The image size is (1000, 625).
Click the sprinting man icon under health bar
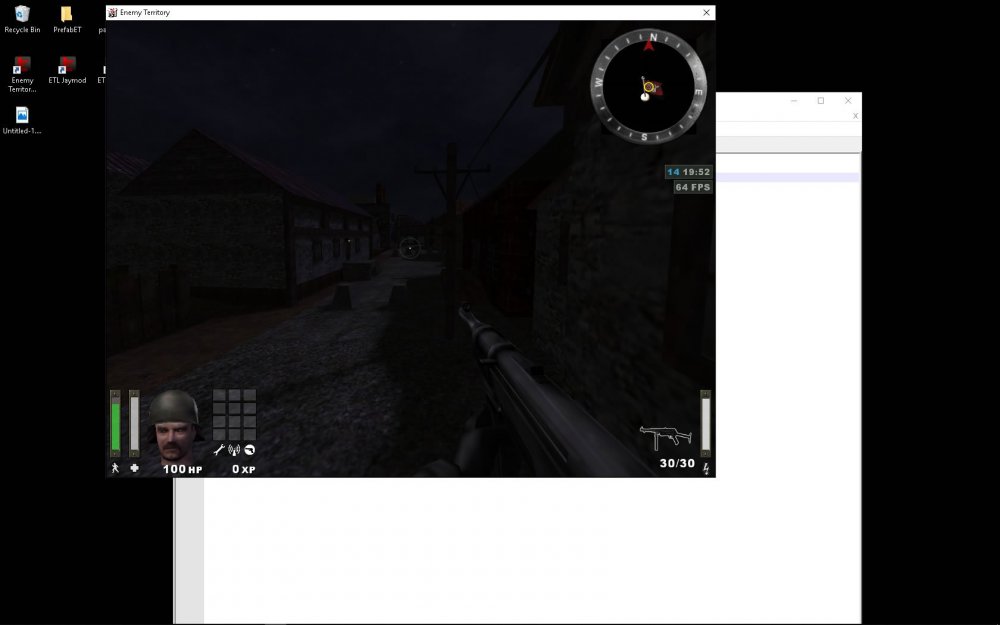(x=115, y=468)
